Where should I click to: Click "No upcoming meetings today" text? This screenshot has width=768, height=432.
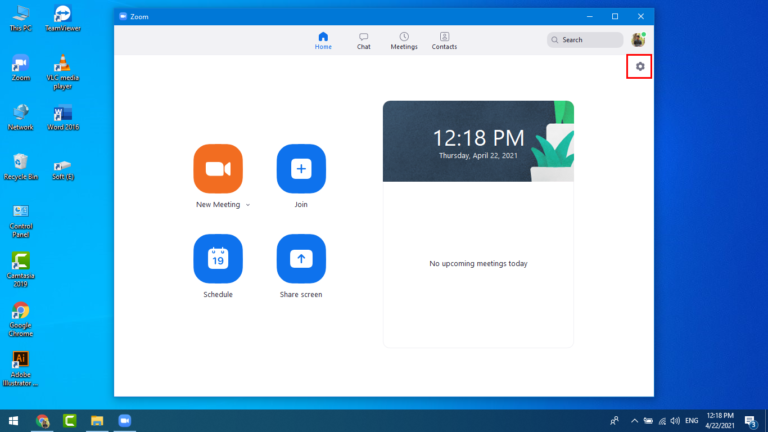(478, 264)
